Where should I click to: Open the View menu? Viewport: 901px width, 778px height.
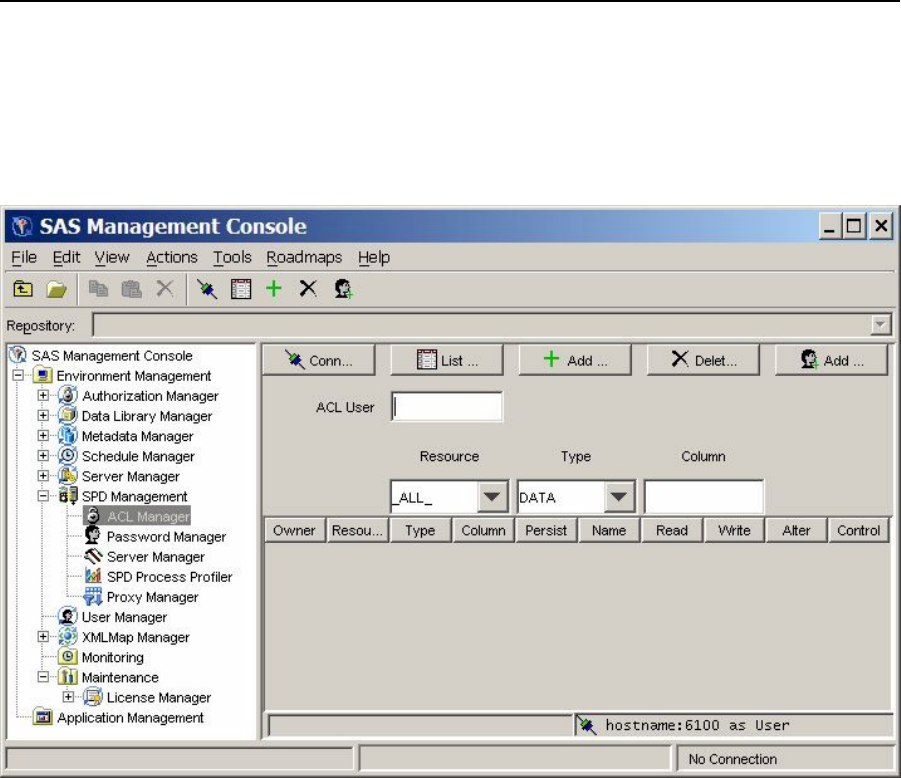[x=112, y=257]
